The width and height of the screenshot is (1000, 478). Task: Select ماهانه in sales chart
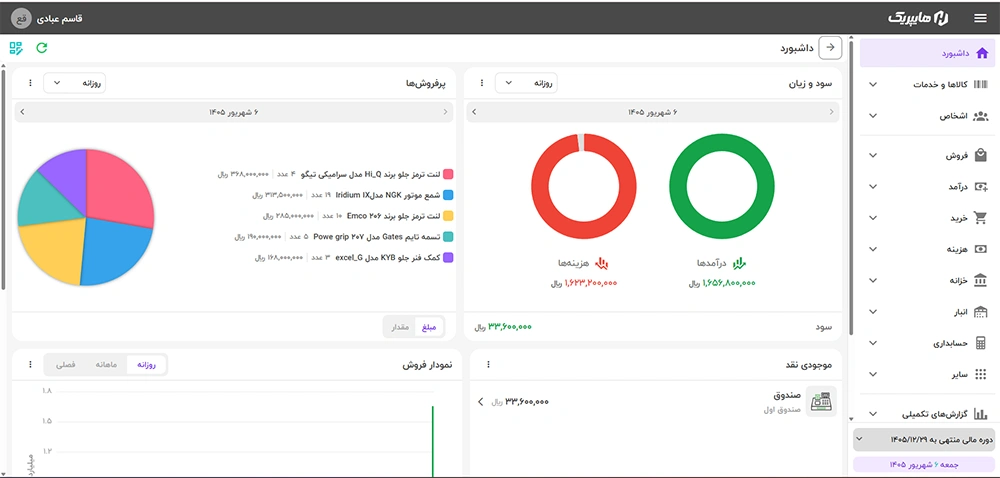[x=106, y=365]
